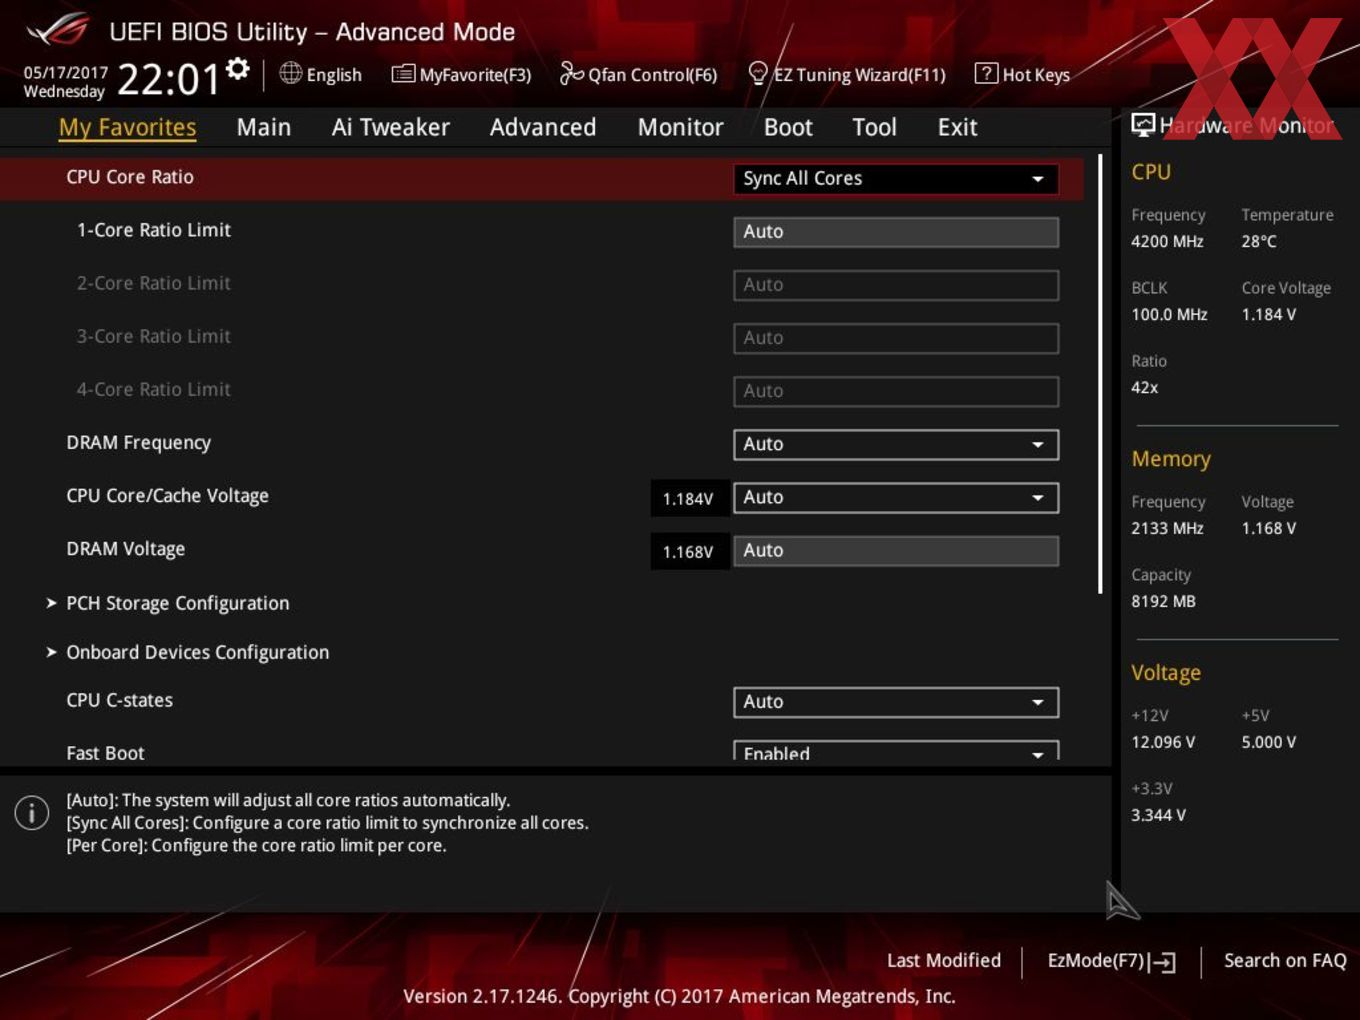Click the 1.168V DRAM voltage readout box
This screenshot has width=1360, height=1020.
[688, 551]
